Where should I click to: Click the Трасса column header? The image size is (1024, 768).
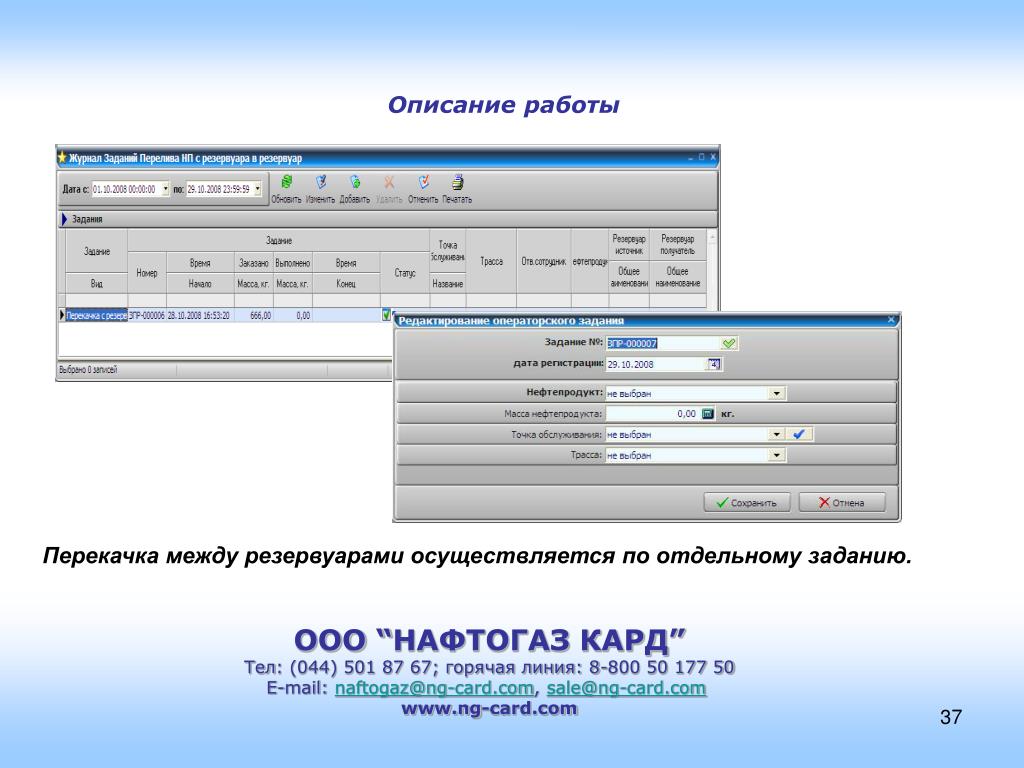[x=491, y=261]
